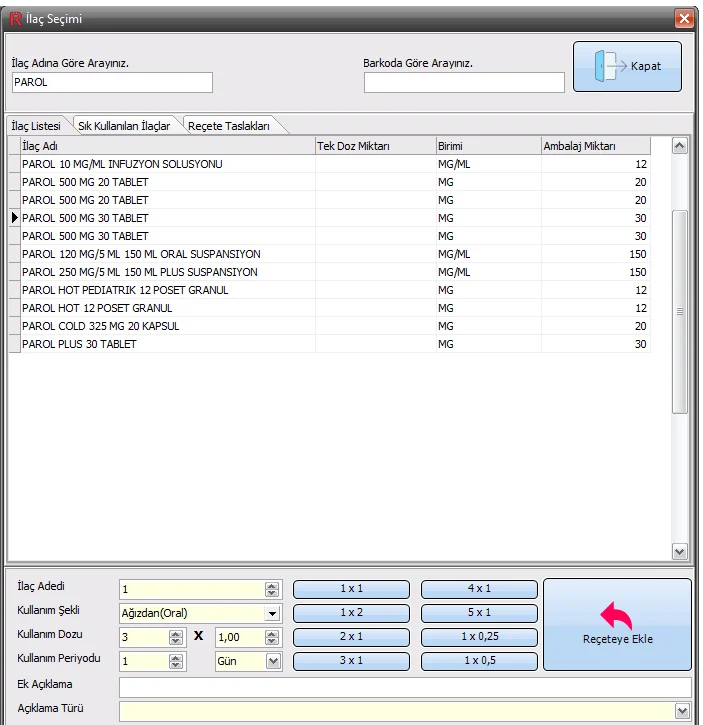703x725 pixels.
Task: Expand the Açıklama Türü dropdown
Action: click(681, 710)
